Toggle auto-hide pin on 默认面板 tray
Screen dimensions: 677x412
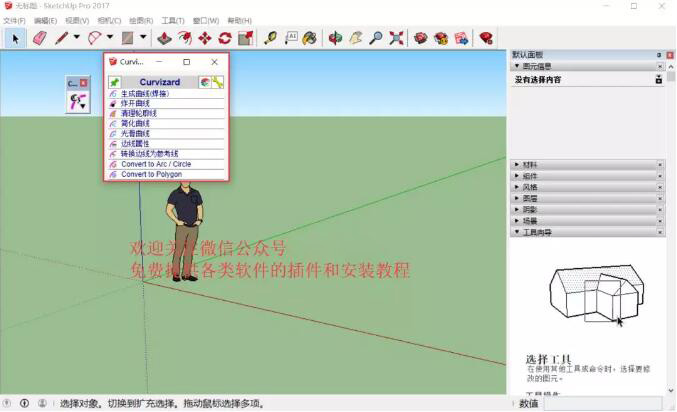coord(659,55)
